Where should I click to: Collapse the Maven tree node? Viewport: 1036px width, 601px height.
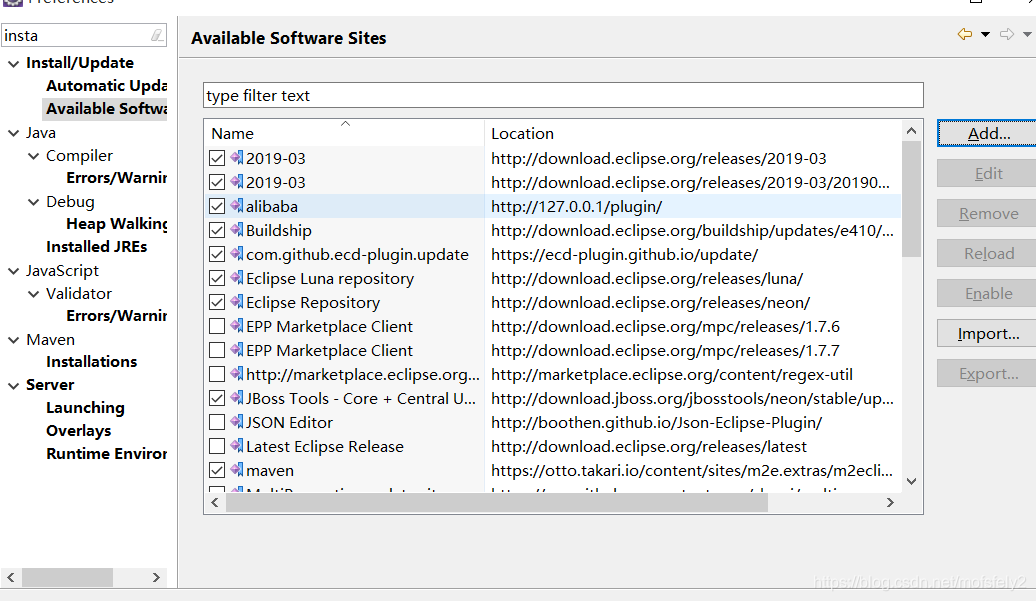[13, 340]
